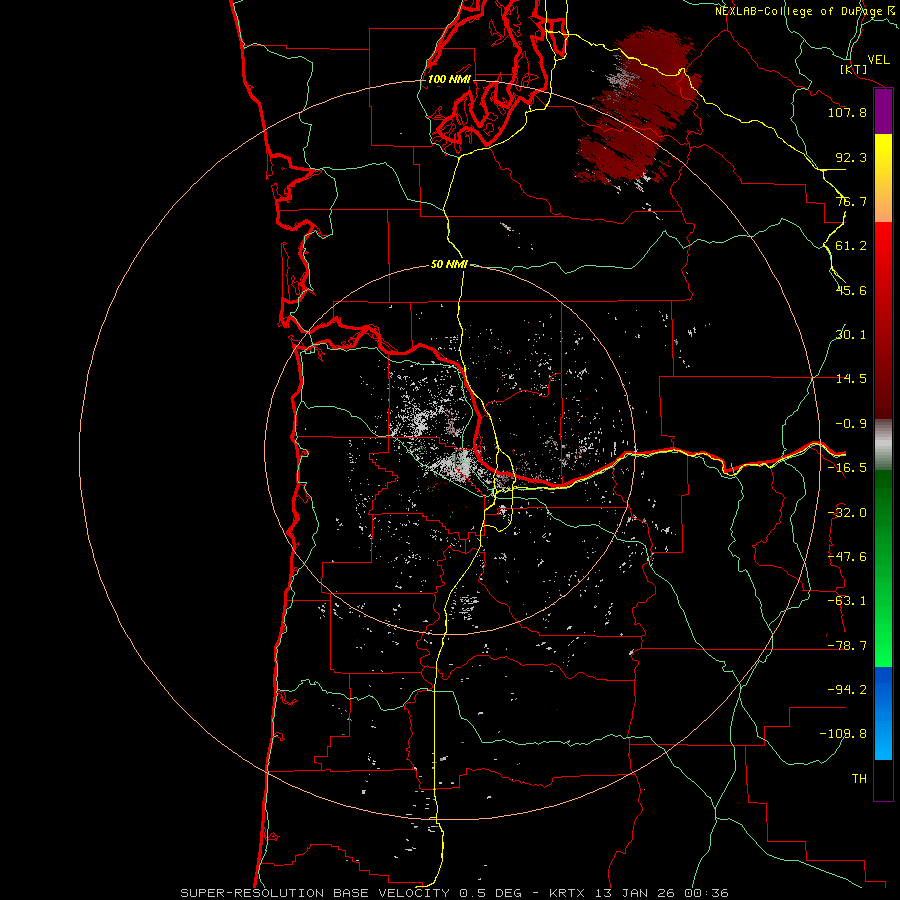Click the 100 NMI range ring label
The image size is (900, 900).
[449, 79]
